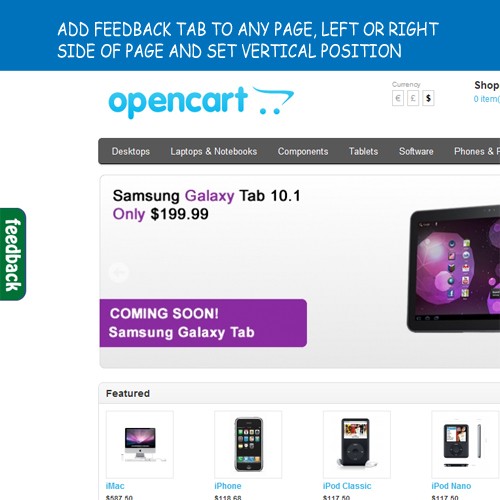Viewport: 500px width, 500px height.
Task: Click the iPhone product image
Action: (x=248, y=444)
